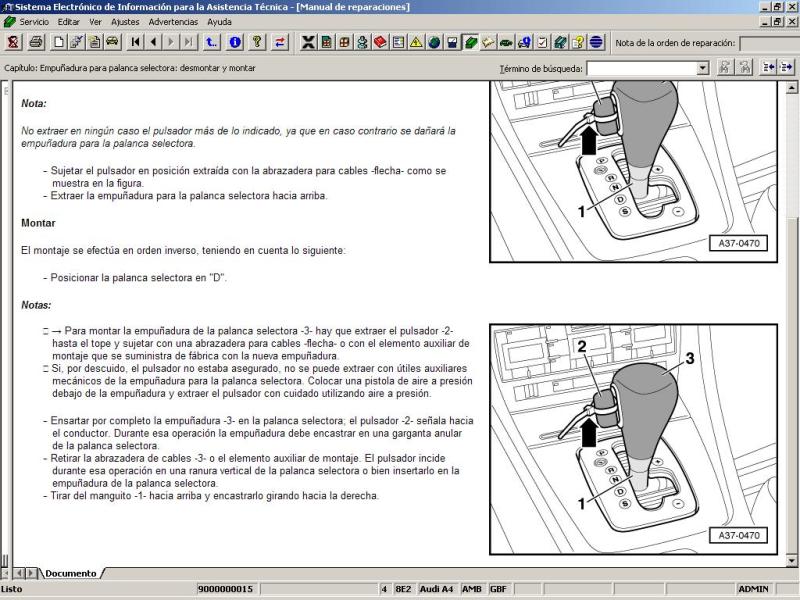Viewport: 800px width, 600px height.
Task: Click next search hit arrow icon
Action: [786, 67]
